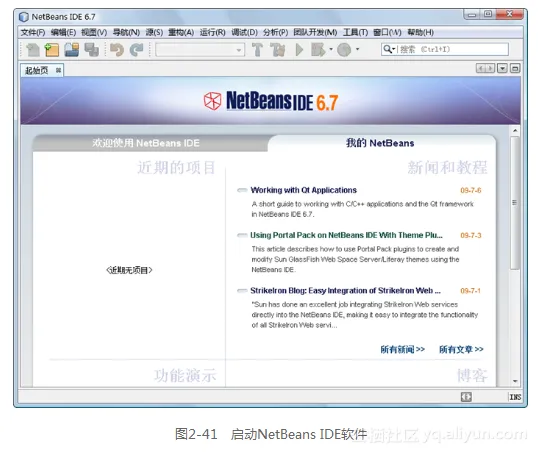Open the profile button dropdown arrow
The image size is (538, 454).
358,49
